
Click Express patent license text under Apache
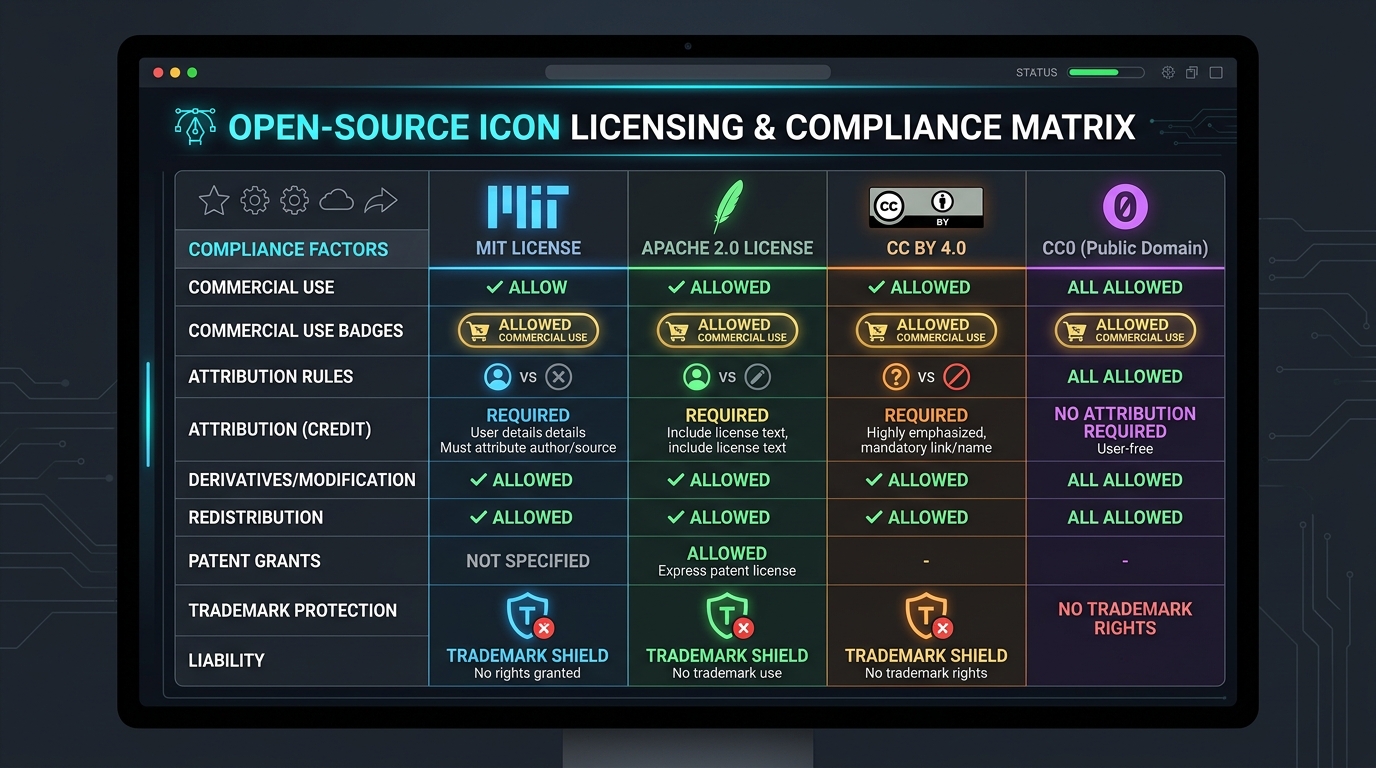point(727,571)
